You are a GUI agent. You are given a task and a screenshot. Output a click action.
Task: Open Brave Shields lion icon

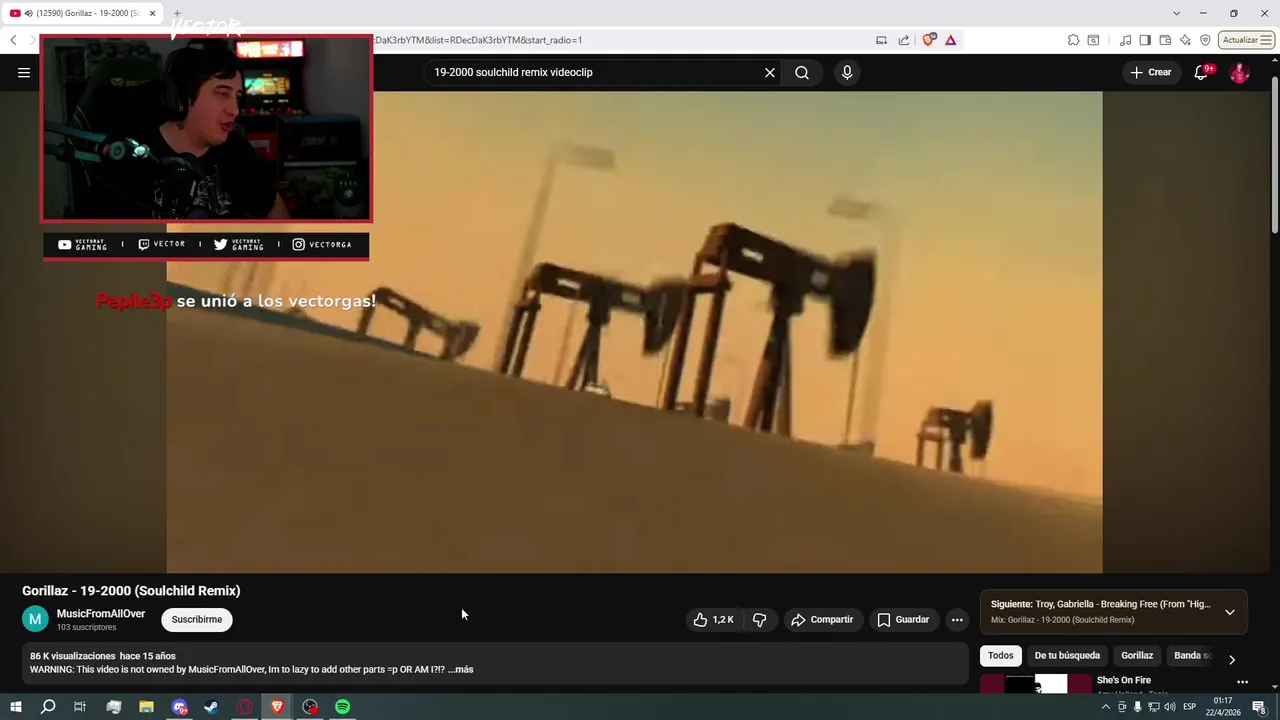[929, 40]
